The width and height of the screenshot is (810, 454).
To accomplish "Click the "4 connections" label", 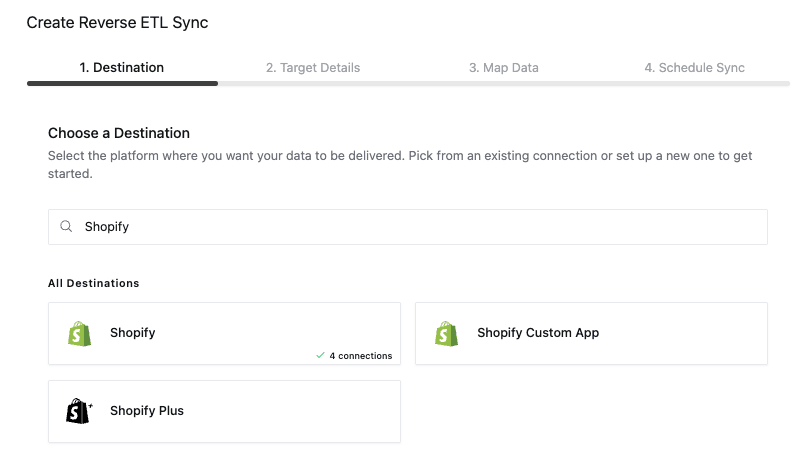I will (361, 356).
